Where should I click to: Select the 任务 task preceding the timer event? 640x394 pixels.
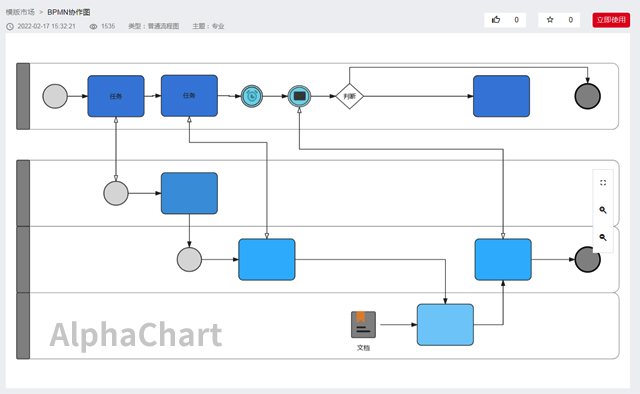[x=189, y=96]
